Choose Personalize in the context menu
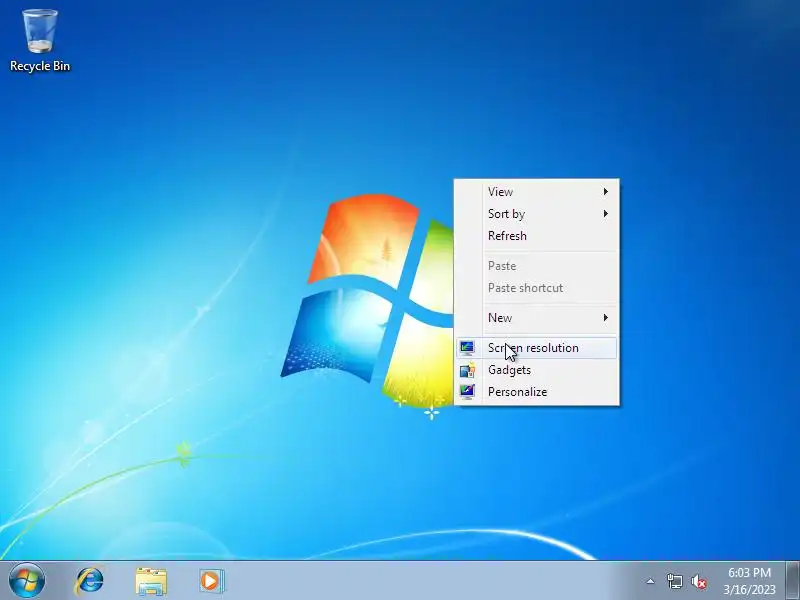The image size is (800, 600). [x=536, y=392]
